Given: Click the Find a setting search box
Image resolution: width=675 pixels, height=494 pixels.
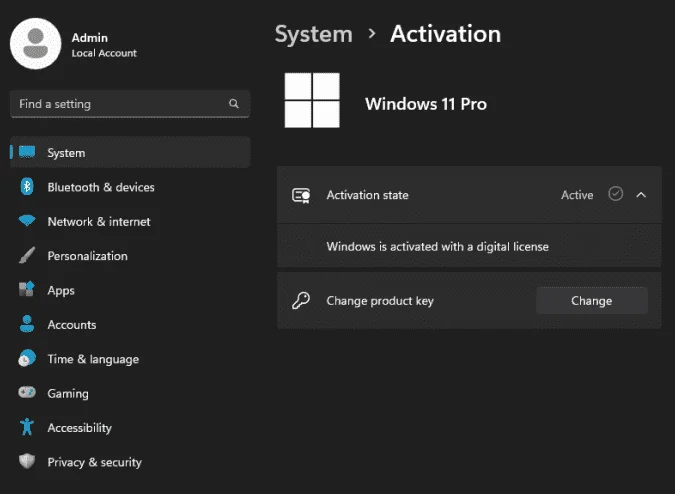Looking at the screenshot, I should [x=130, y=104].
